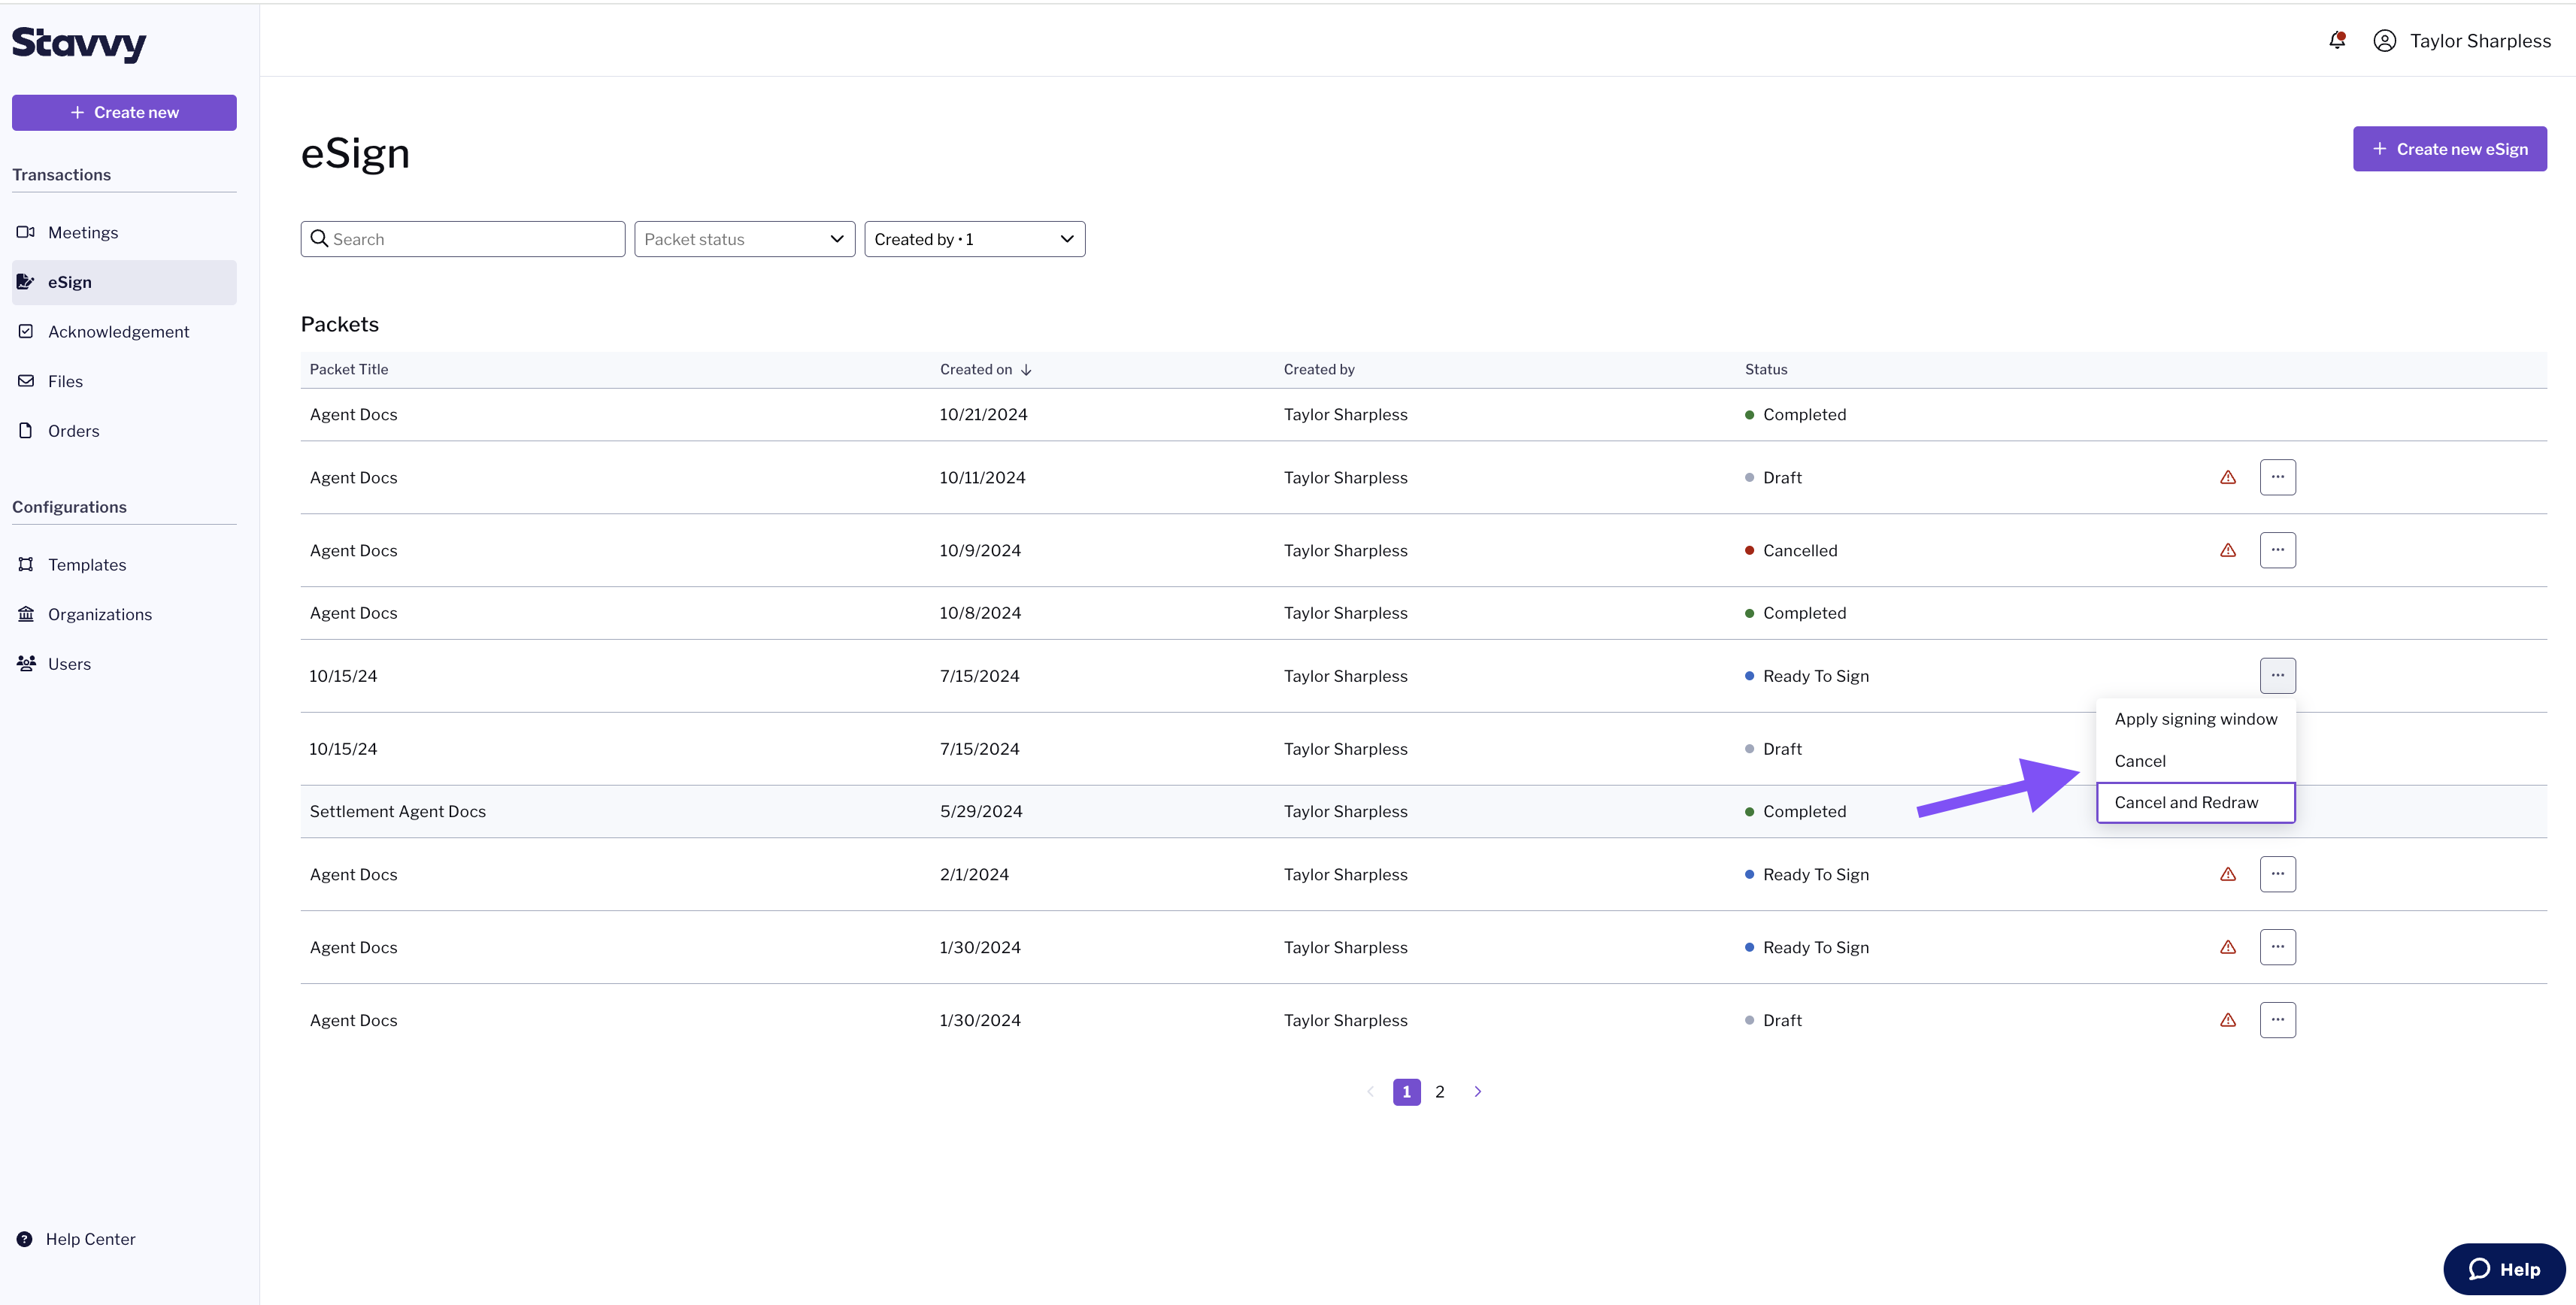2576x1305 pixels.
Task: Close the menu via the 7/15/2024 Ready To Sign ellipsis
Action: pos(2278,676)
